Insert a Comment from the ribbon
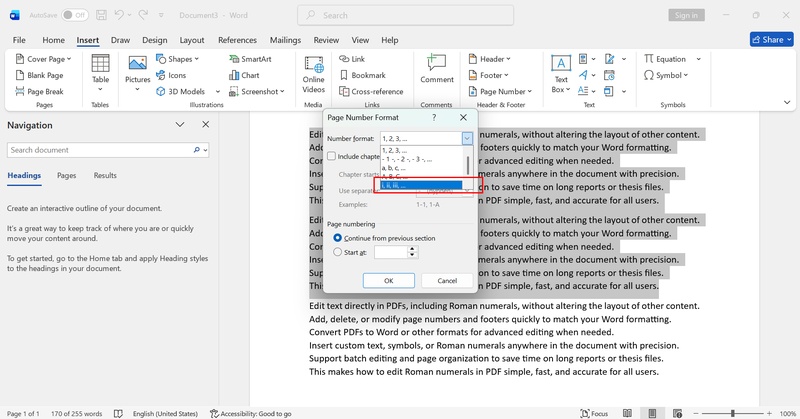Viewport: 800px width, 419px height. pyautogui.click(x=437, y=70)
